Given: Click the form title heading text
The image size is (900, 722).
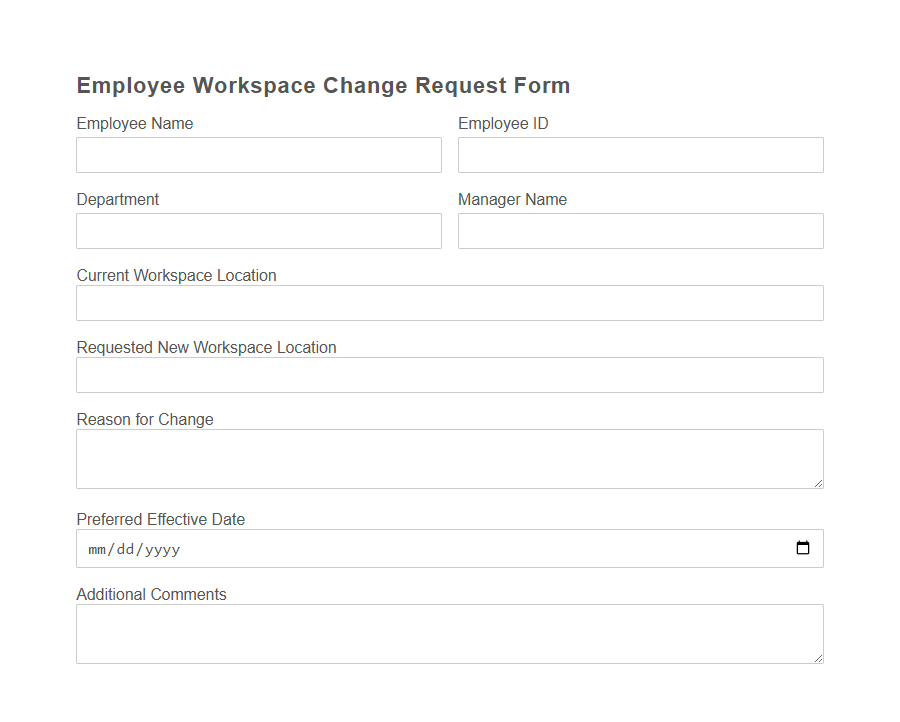Looking at the screenshot, I should point(323,86).
